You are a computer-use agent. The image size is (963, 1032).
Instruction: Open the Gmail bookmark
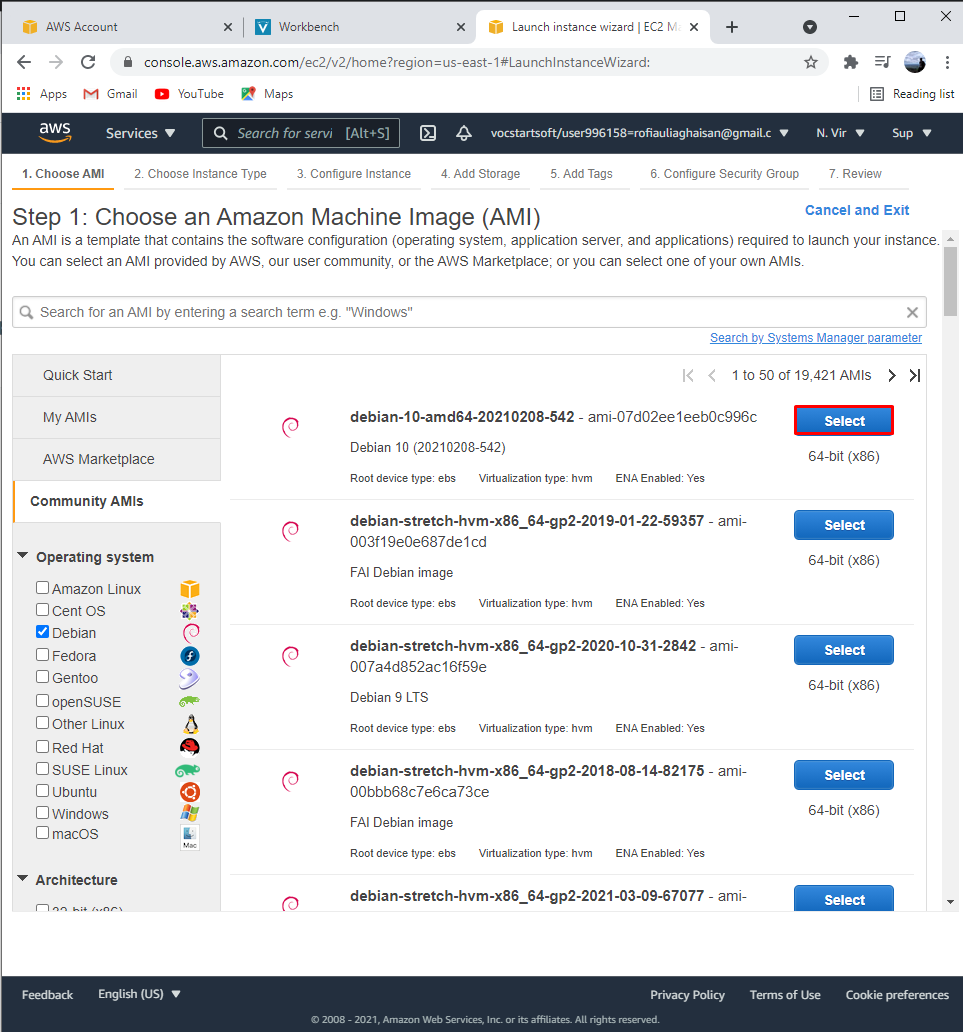[x=111, y=94]
